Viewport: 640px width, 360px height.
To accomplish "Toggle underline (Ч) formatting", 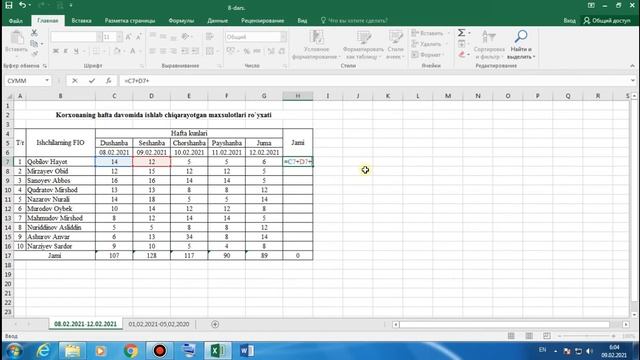I will click(x=76, y=51).
